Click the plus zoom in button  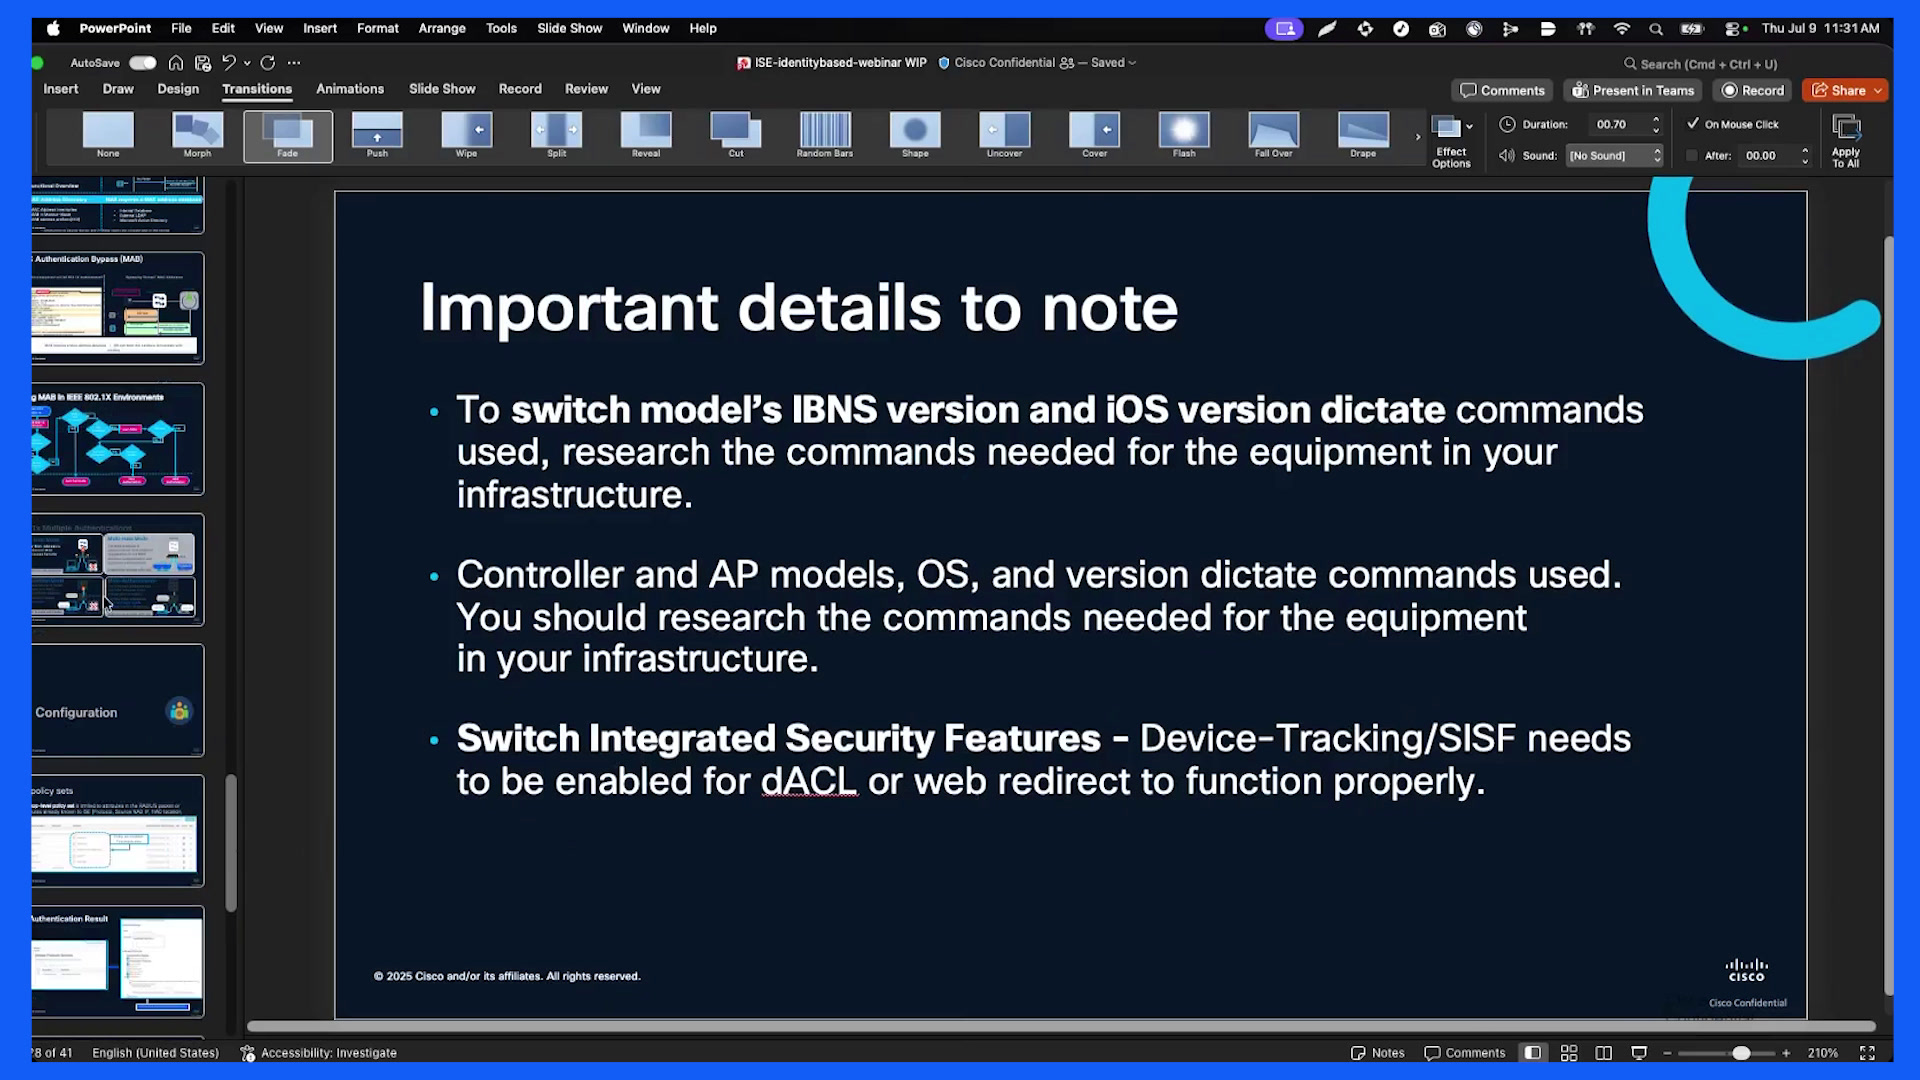pyautogui.click(x=1786, y=1053)
